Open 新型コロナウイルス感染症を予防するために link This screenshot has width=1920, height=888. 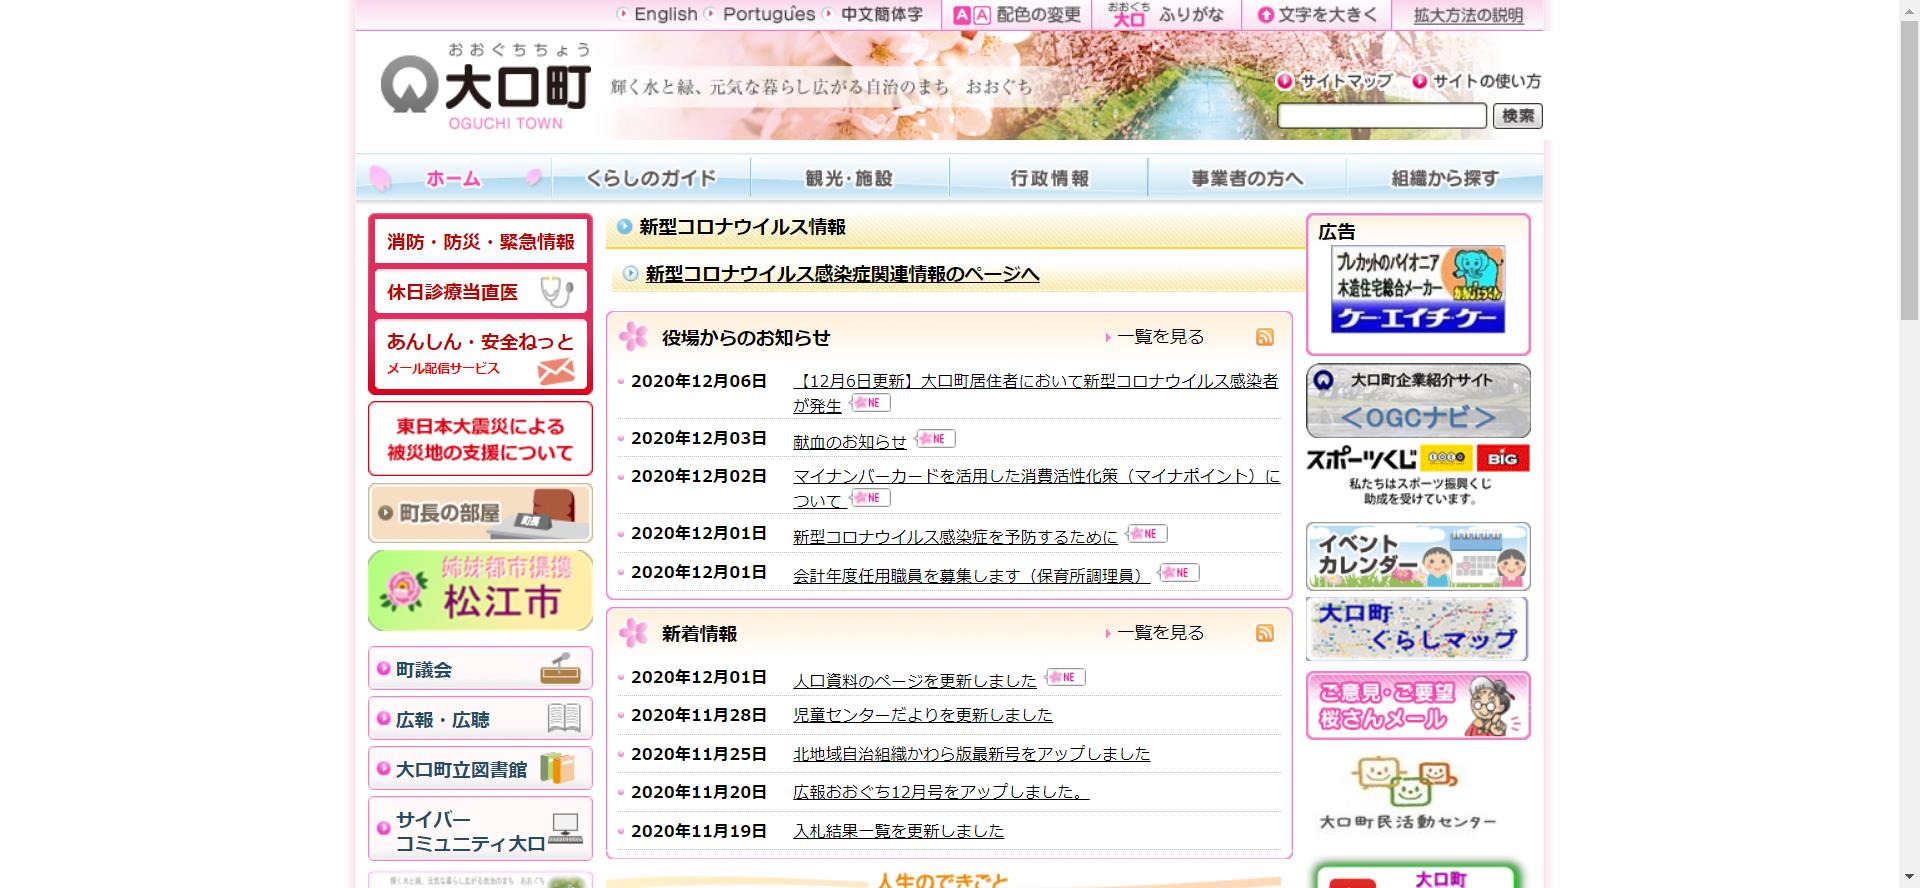955,537
